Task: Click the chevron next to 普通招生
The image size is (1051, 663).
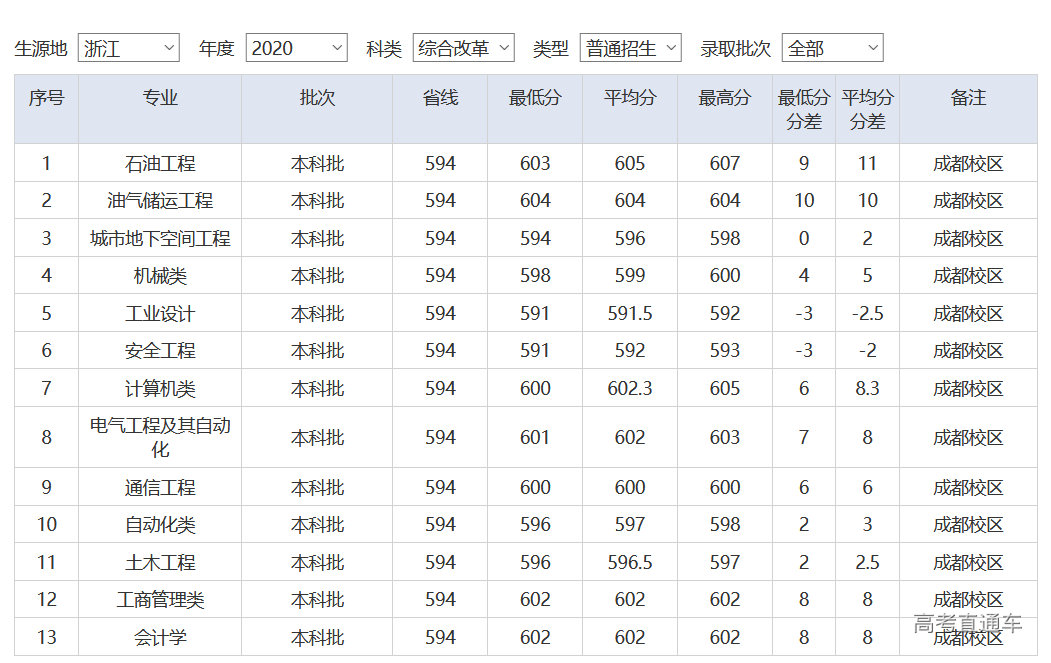Action: coord(671,47)
